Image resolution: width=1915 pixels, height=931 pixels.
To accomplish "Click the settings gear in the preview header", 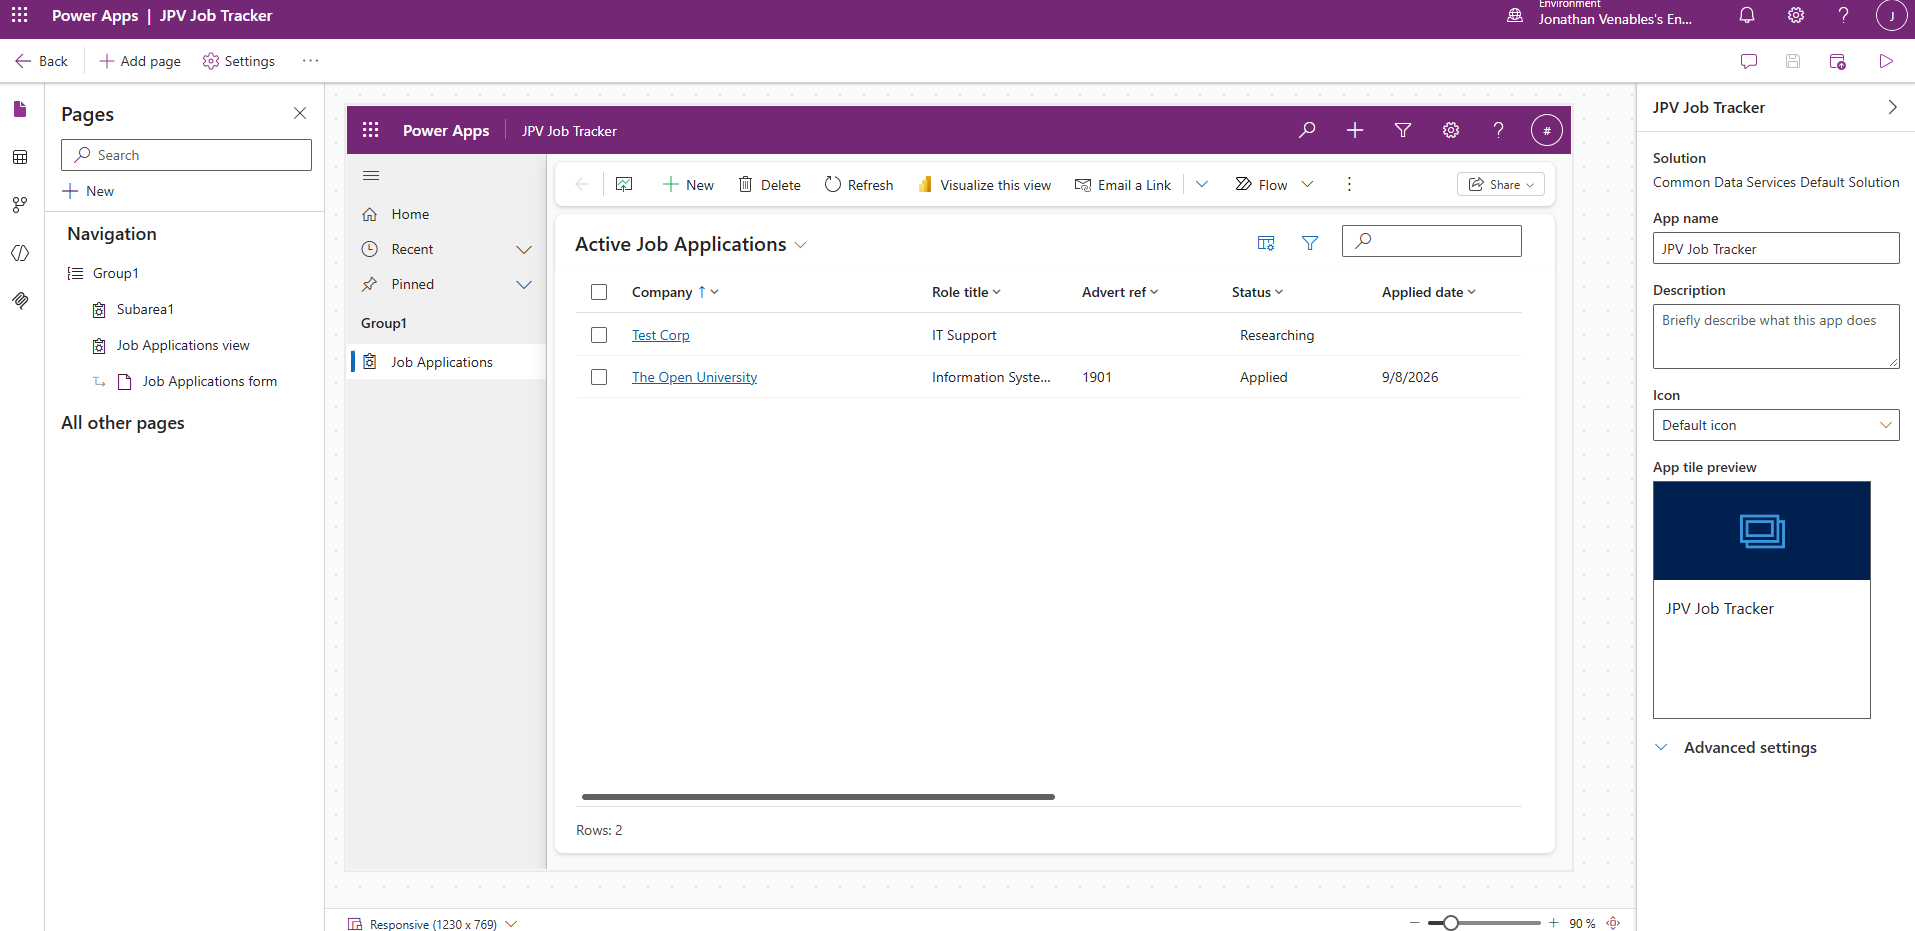I will coord(1451,130).
